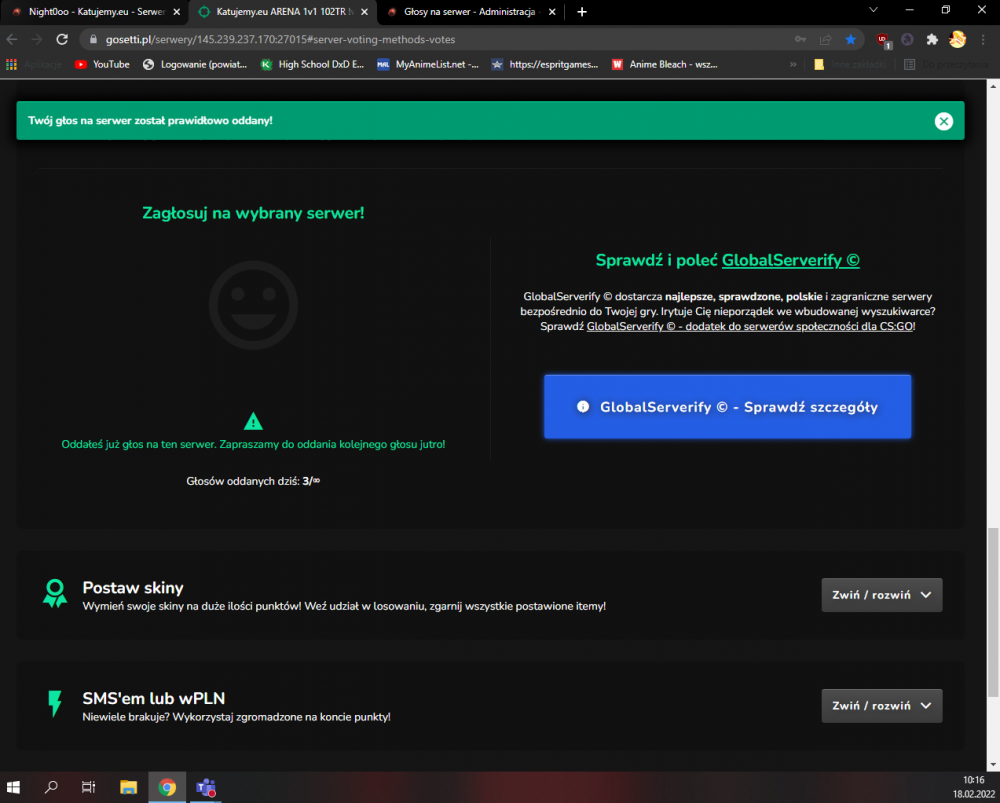Dismiss the green vote success notification
This screenshot has width=1000, height=803.
[943, 121]
